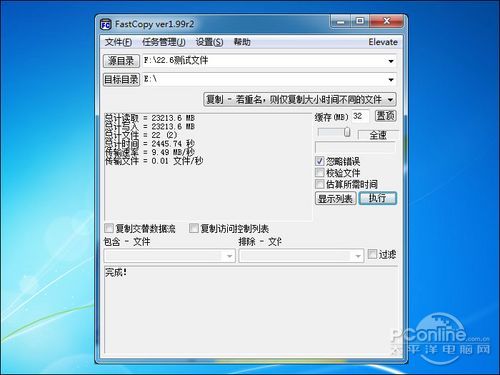Check the 复制交替数据流 option
Viewport: 500px width, 375px height.
point(109,228)
